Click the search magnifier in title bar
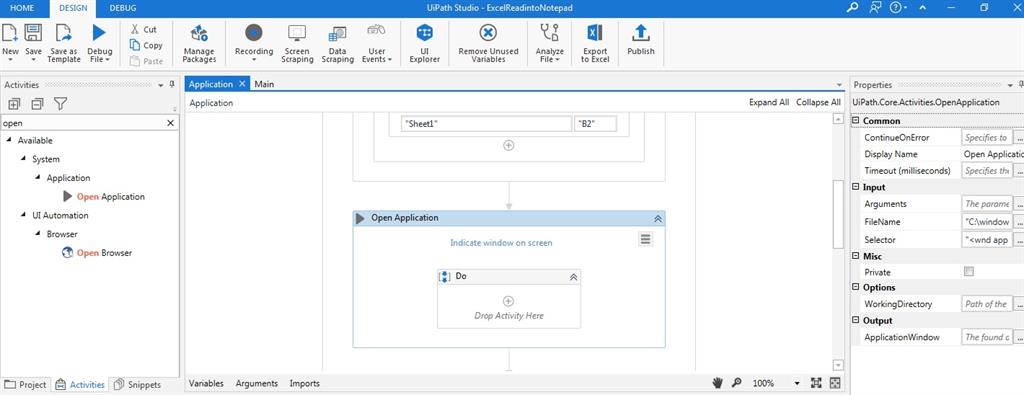 click(852, 8)
